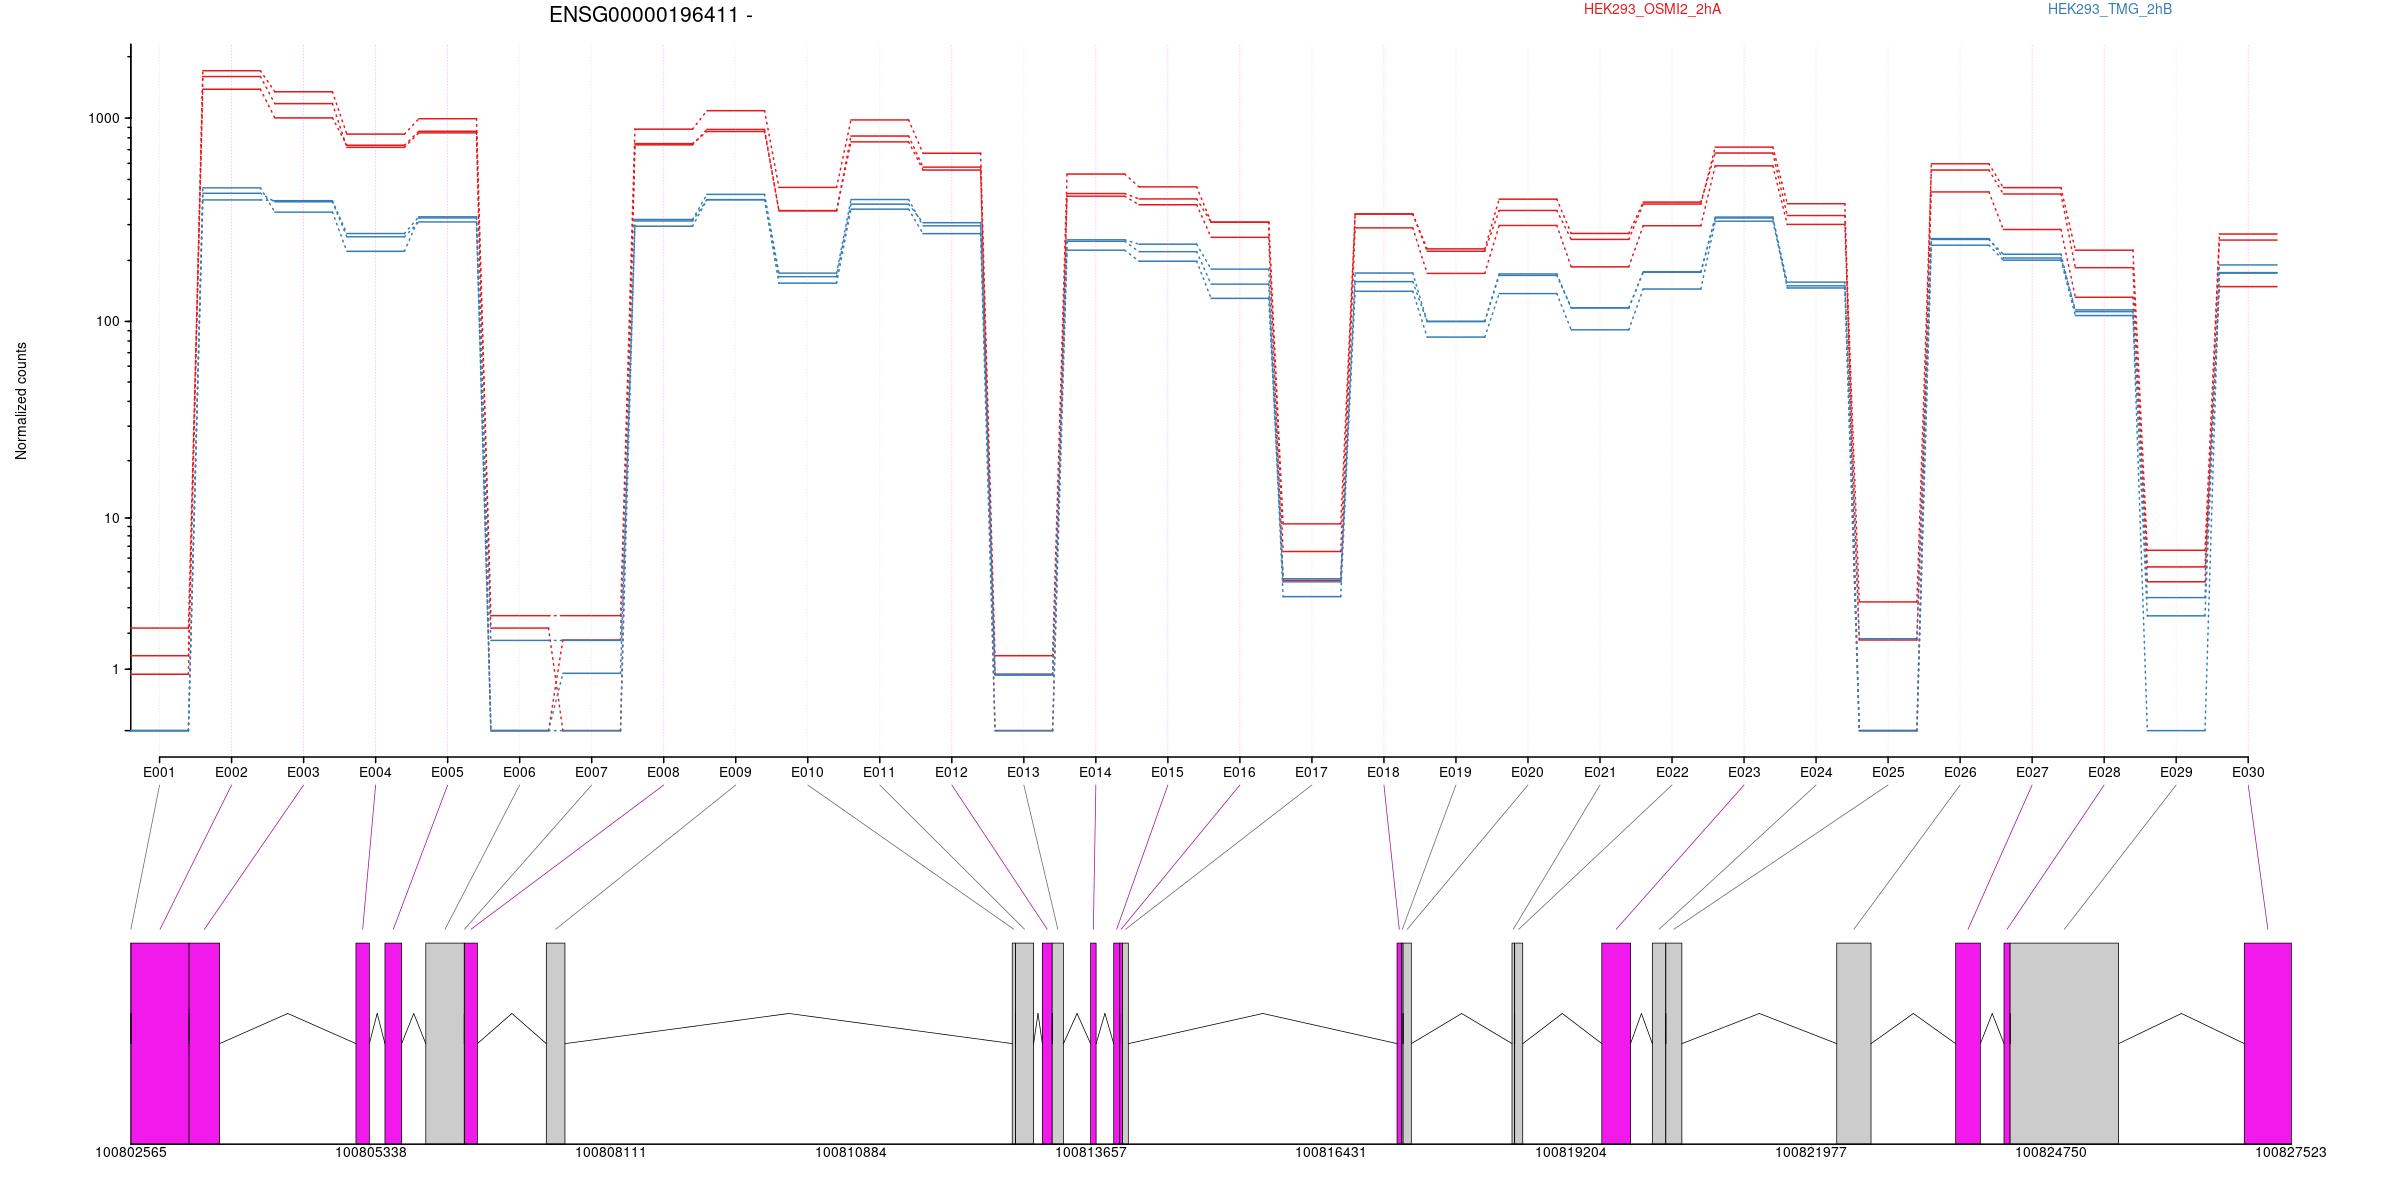
Task: Click genomic coordinate 100819204
Action: click(1571, 1152)
